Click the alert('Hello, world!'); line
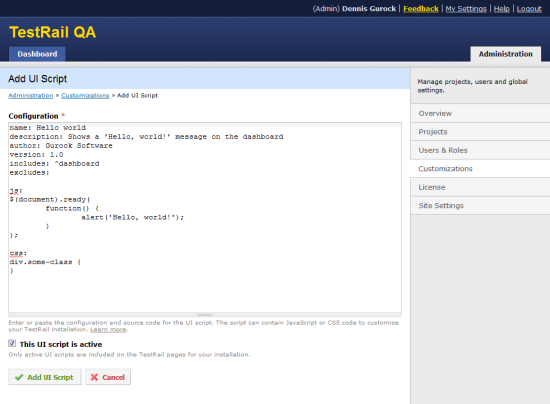 133,217
